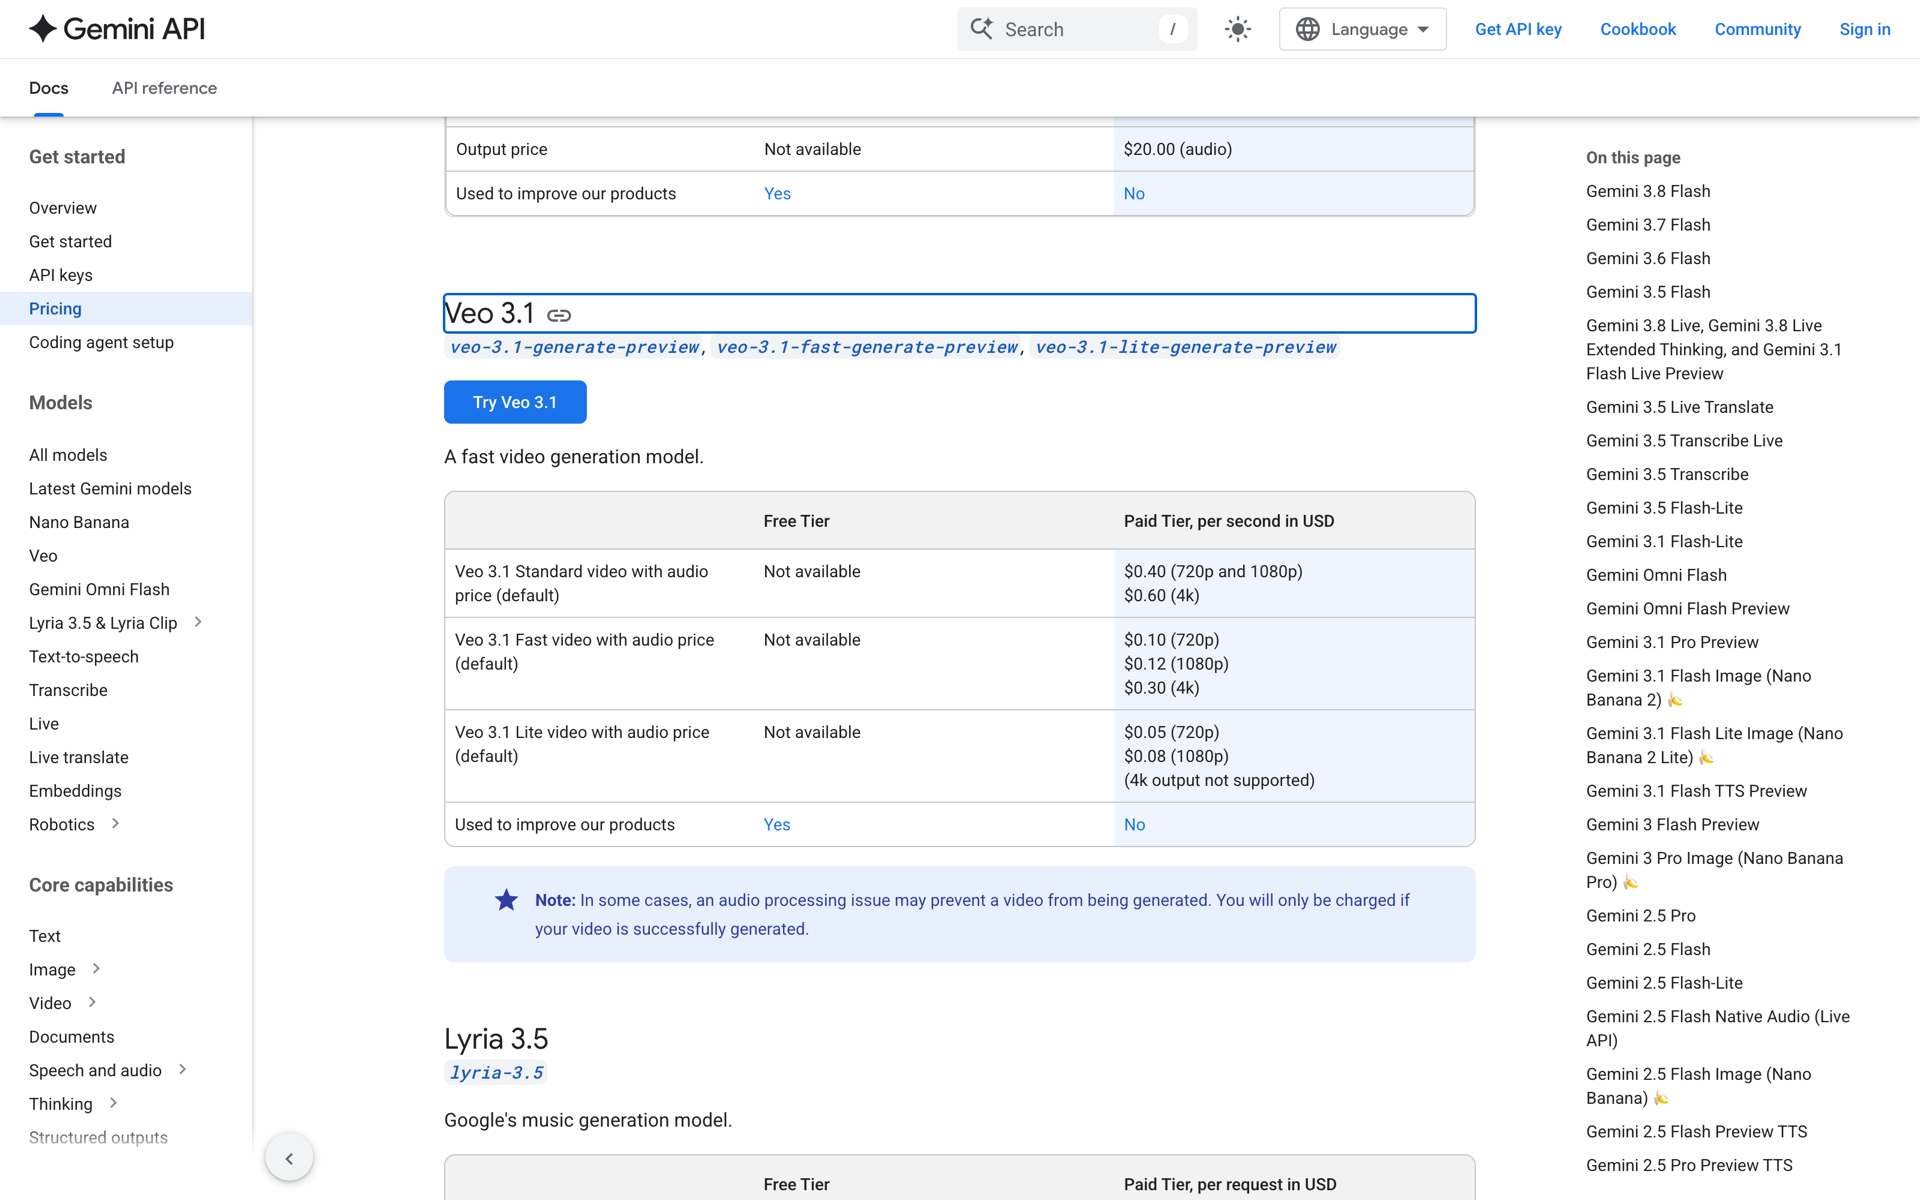This screenshot has height=1200, width=1920.
Task: Expand the Thinking sidebar section
Action: (x=113, y=1103)
